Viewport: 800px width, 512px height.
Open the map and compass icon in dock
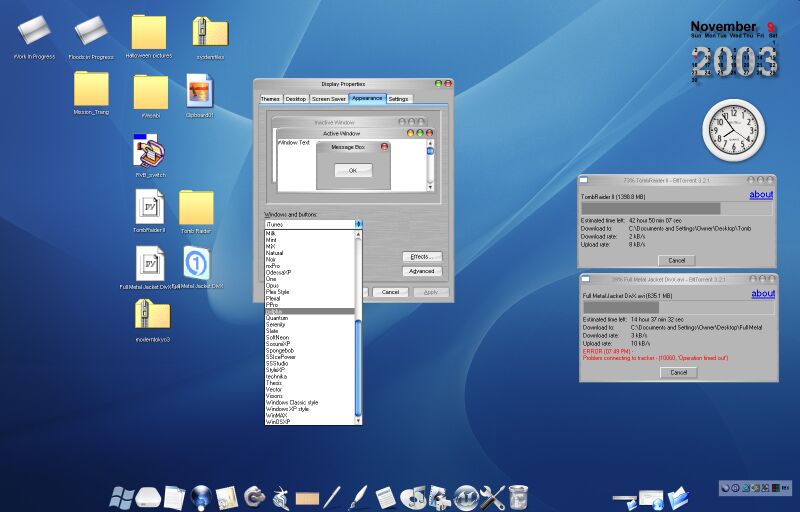(227, 497)
